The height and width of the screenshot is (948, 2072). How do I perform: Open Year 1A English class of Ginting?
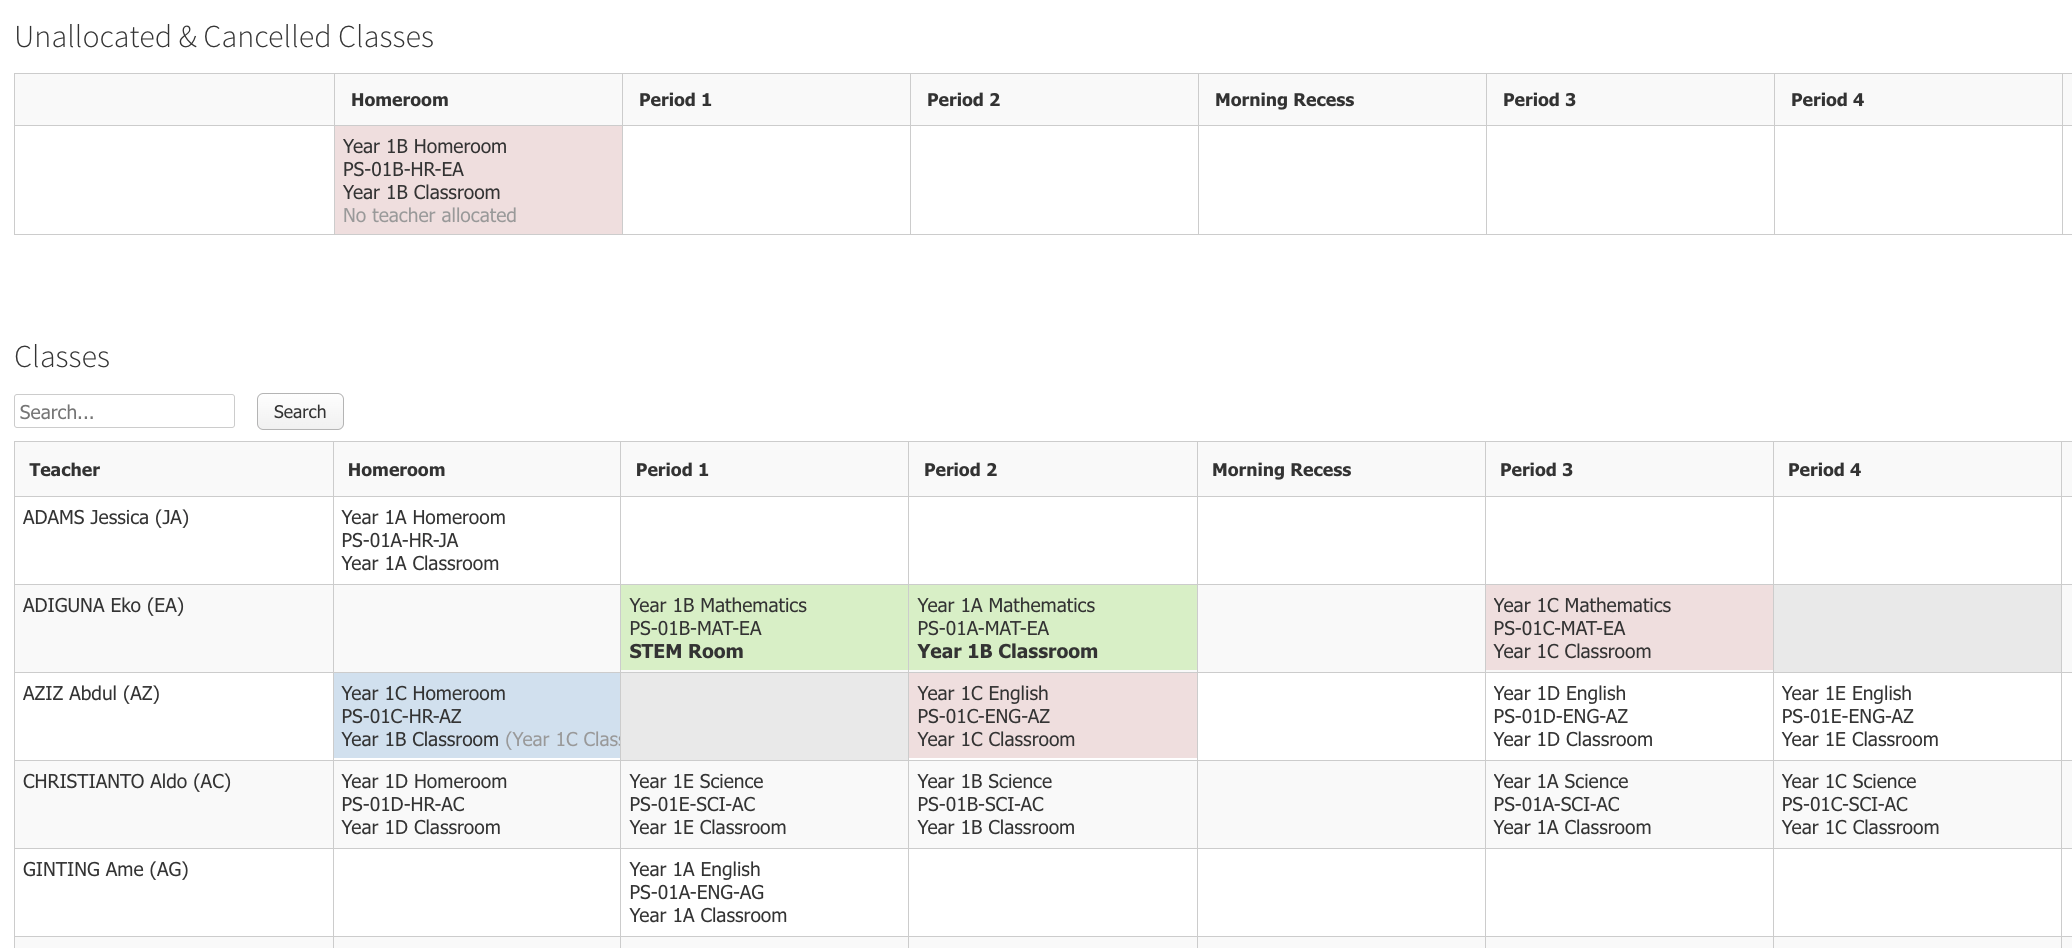(x=764, y=892)
